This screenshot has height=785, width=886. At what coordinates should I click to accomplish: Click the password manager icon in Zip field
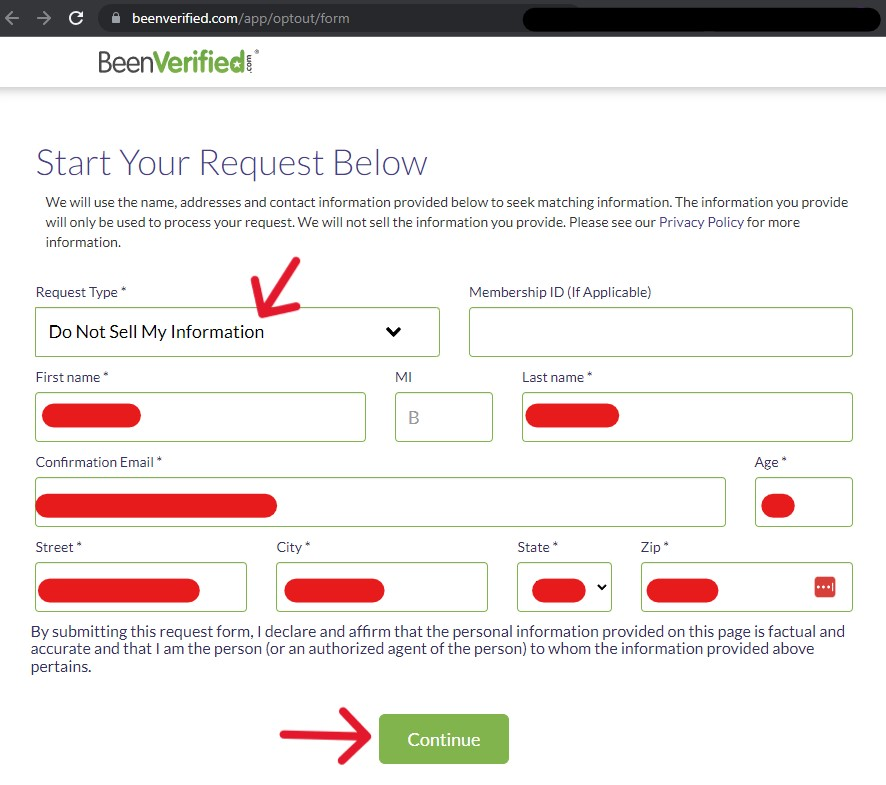[824, 587]
